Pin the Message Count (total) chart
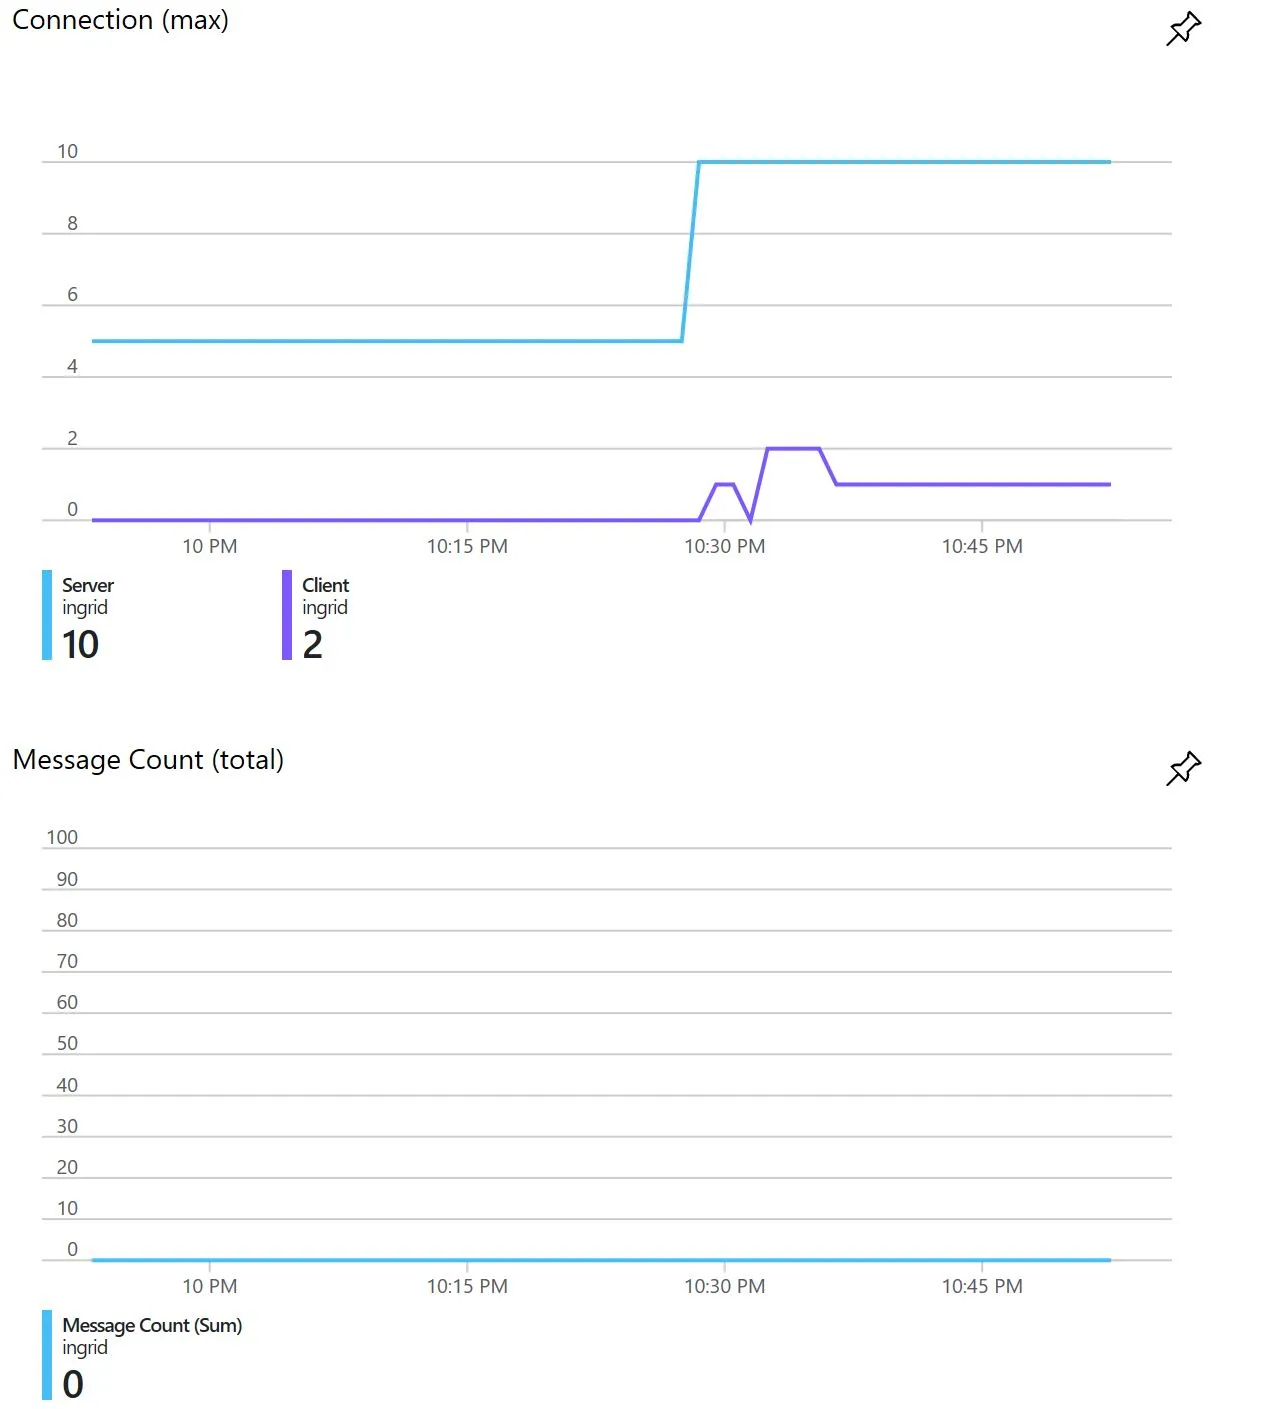The height and width of the screenshot is (1409, 1262). point(1183,768)
